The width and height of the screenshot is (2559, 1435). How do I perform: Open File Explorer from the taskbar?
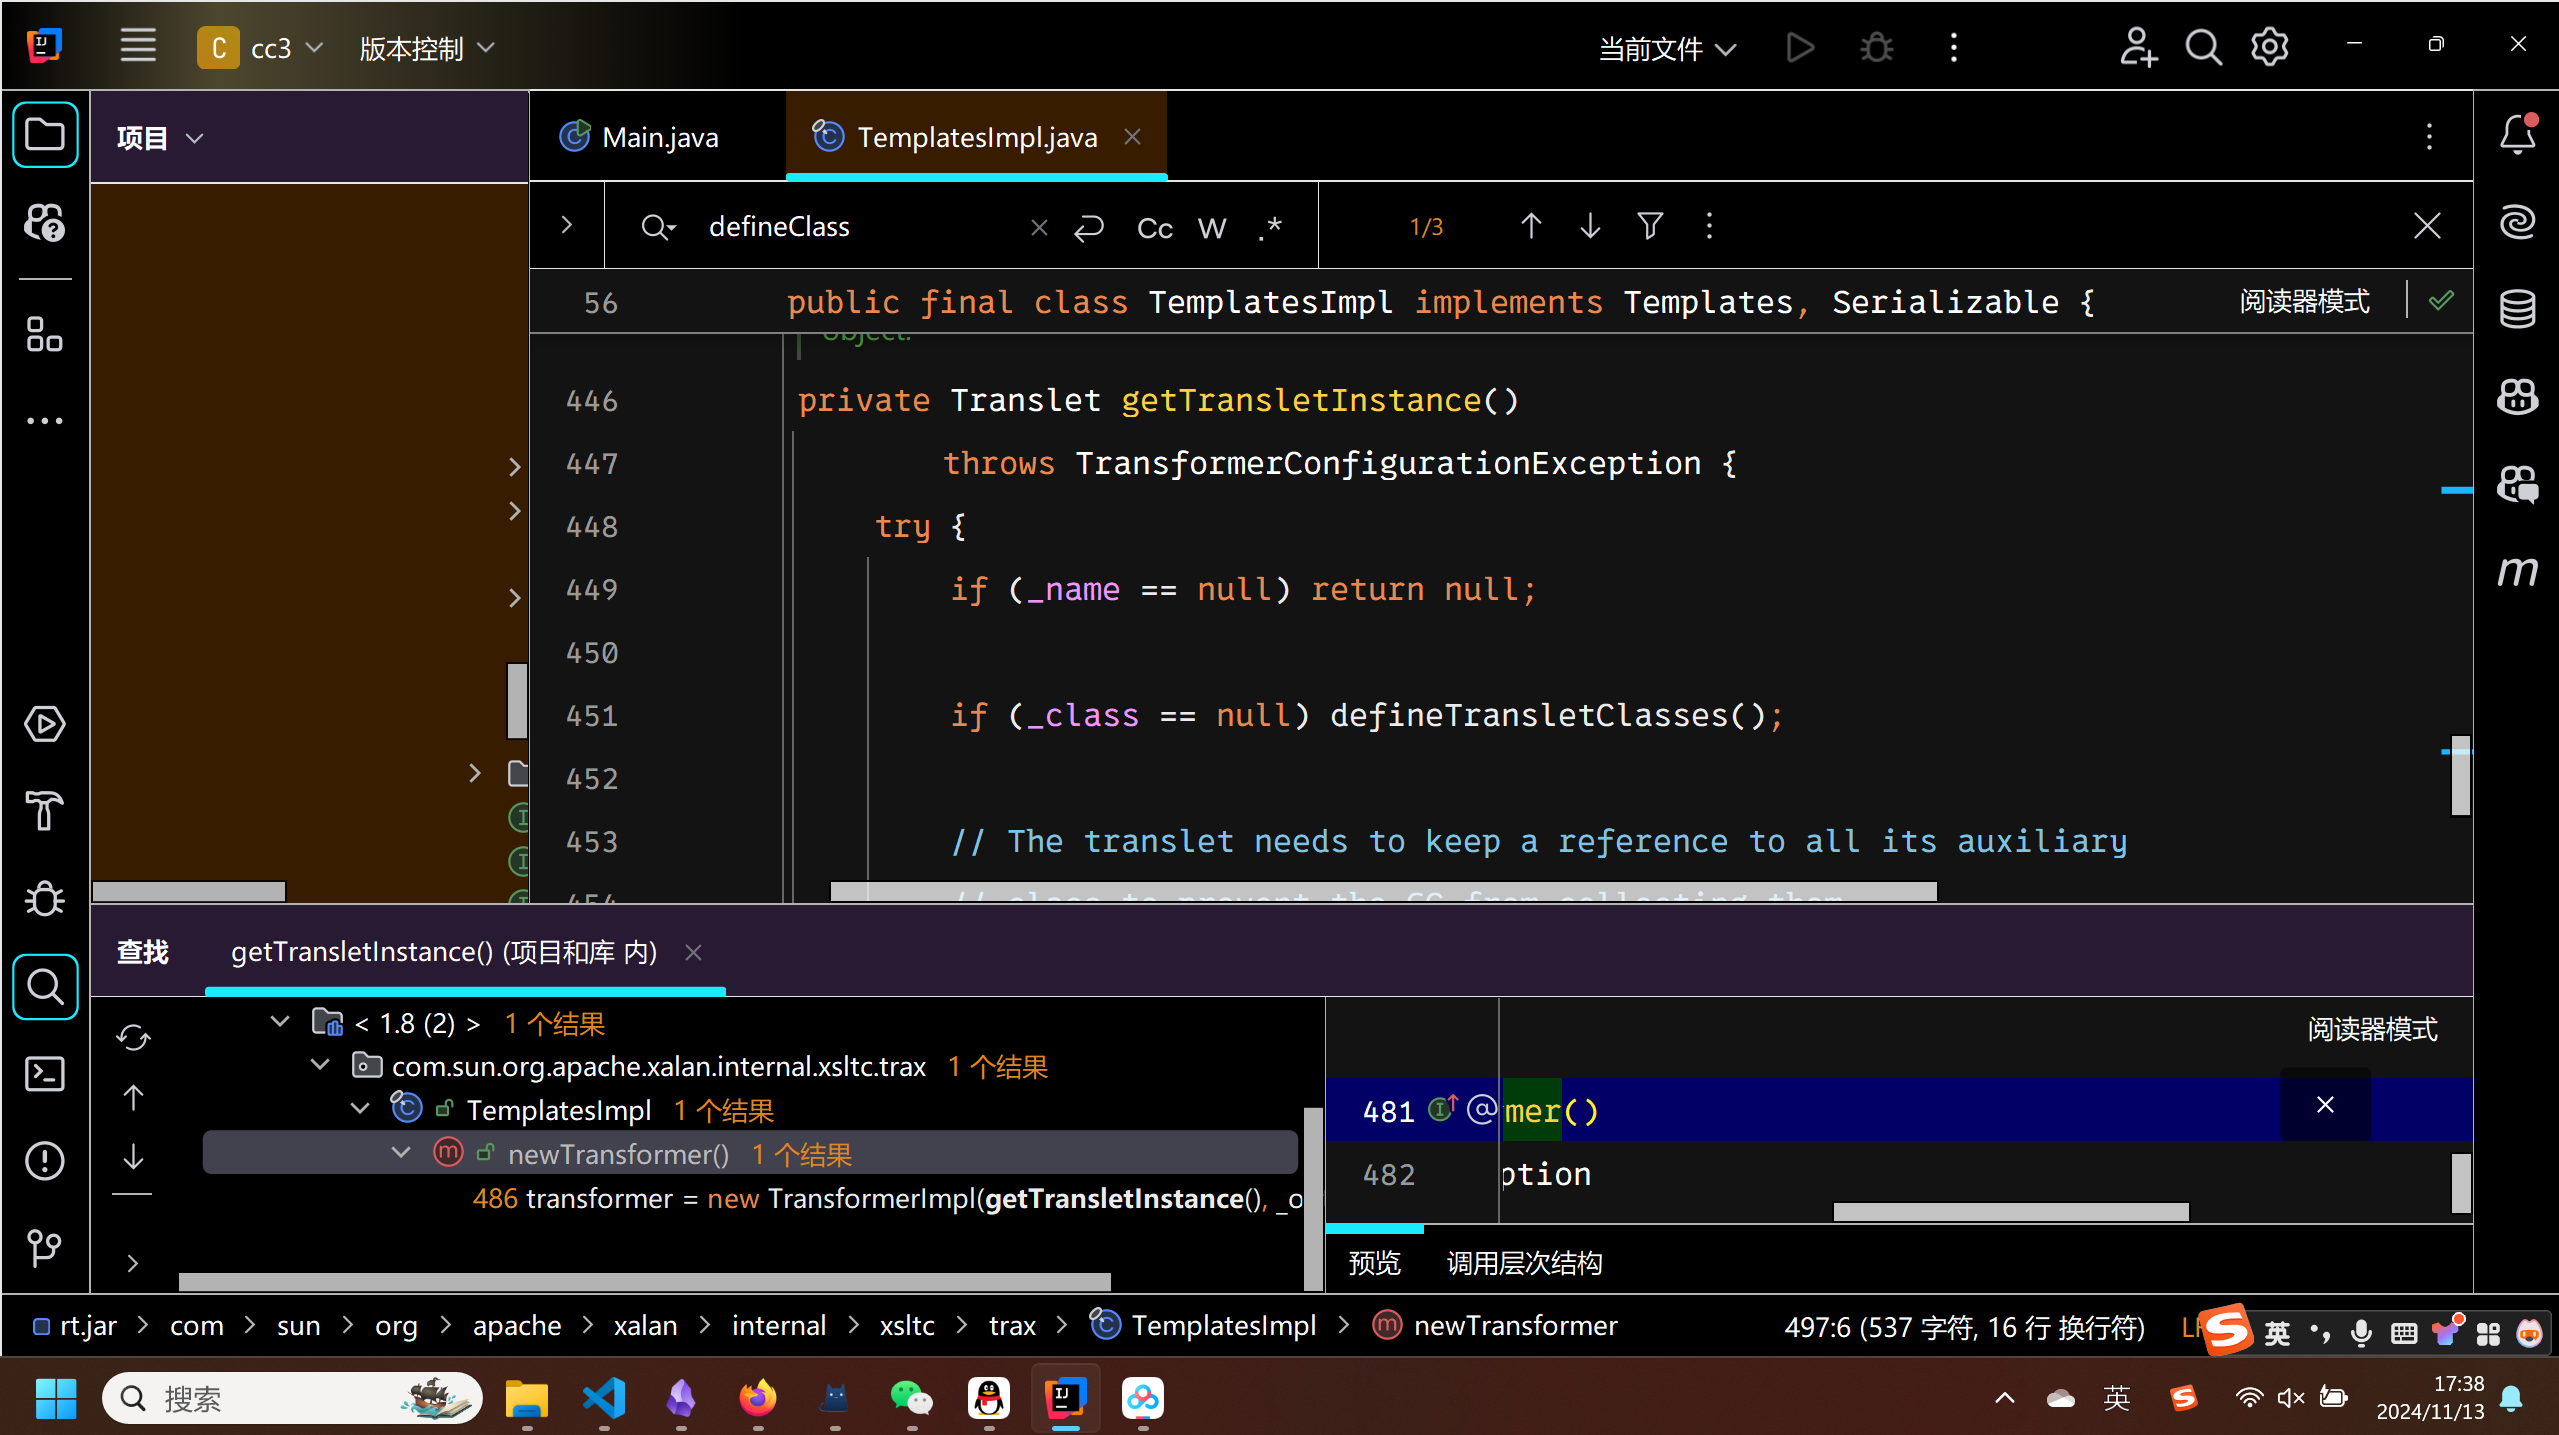(527, 1397)
